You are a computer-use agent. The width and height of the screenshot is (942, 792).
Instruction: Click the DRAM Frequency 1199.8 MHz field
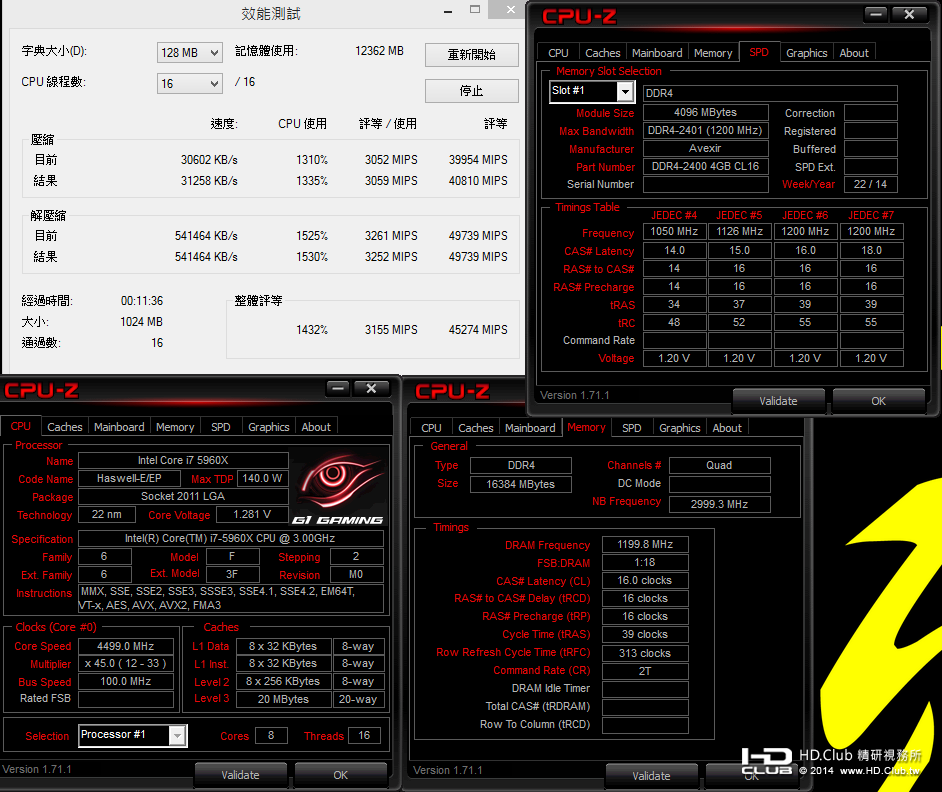pos(645,544)
